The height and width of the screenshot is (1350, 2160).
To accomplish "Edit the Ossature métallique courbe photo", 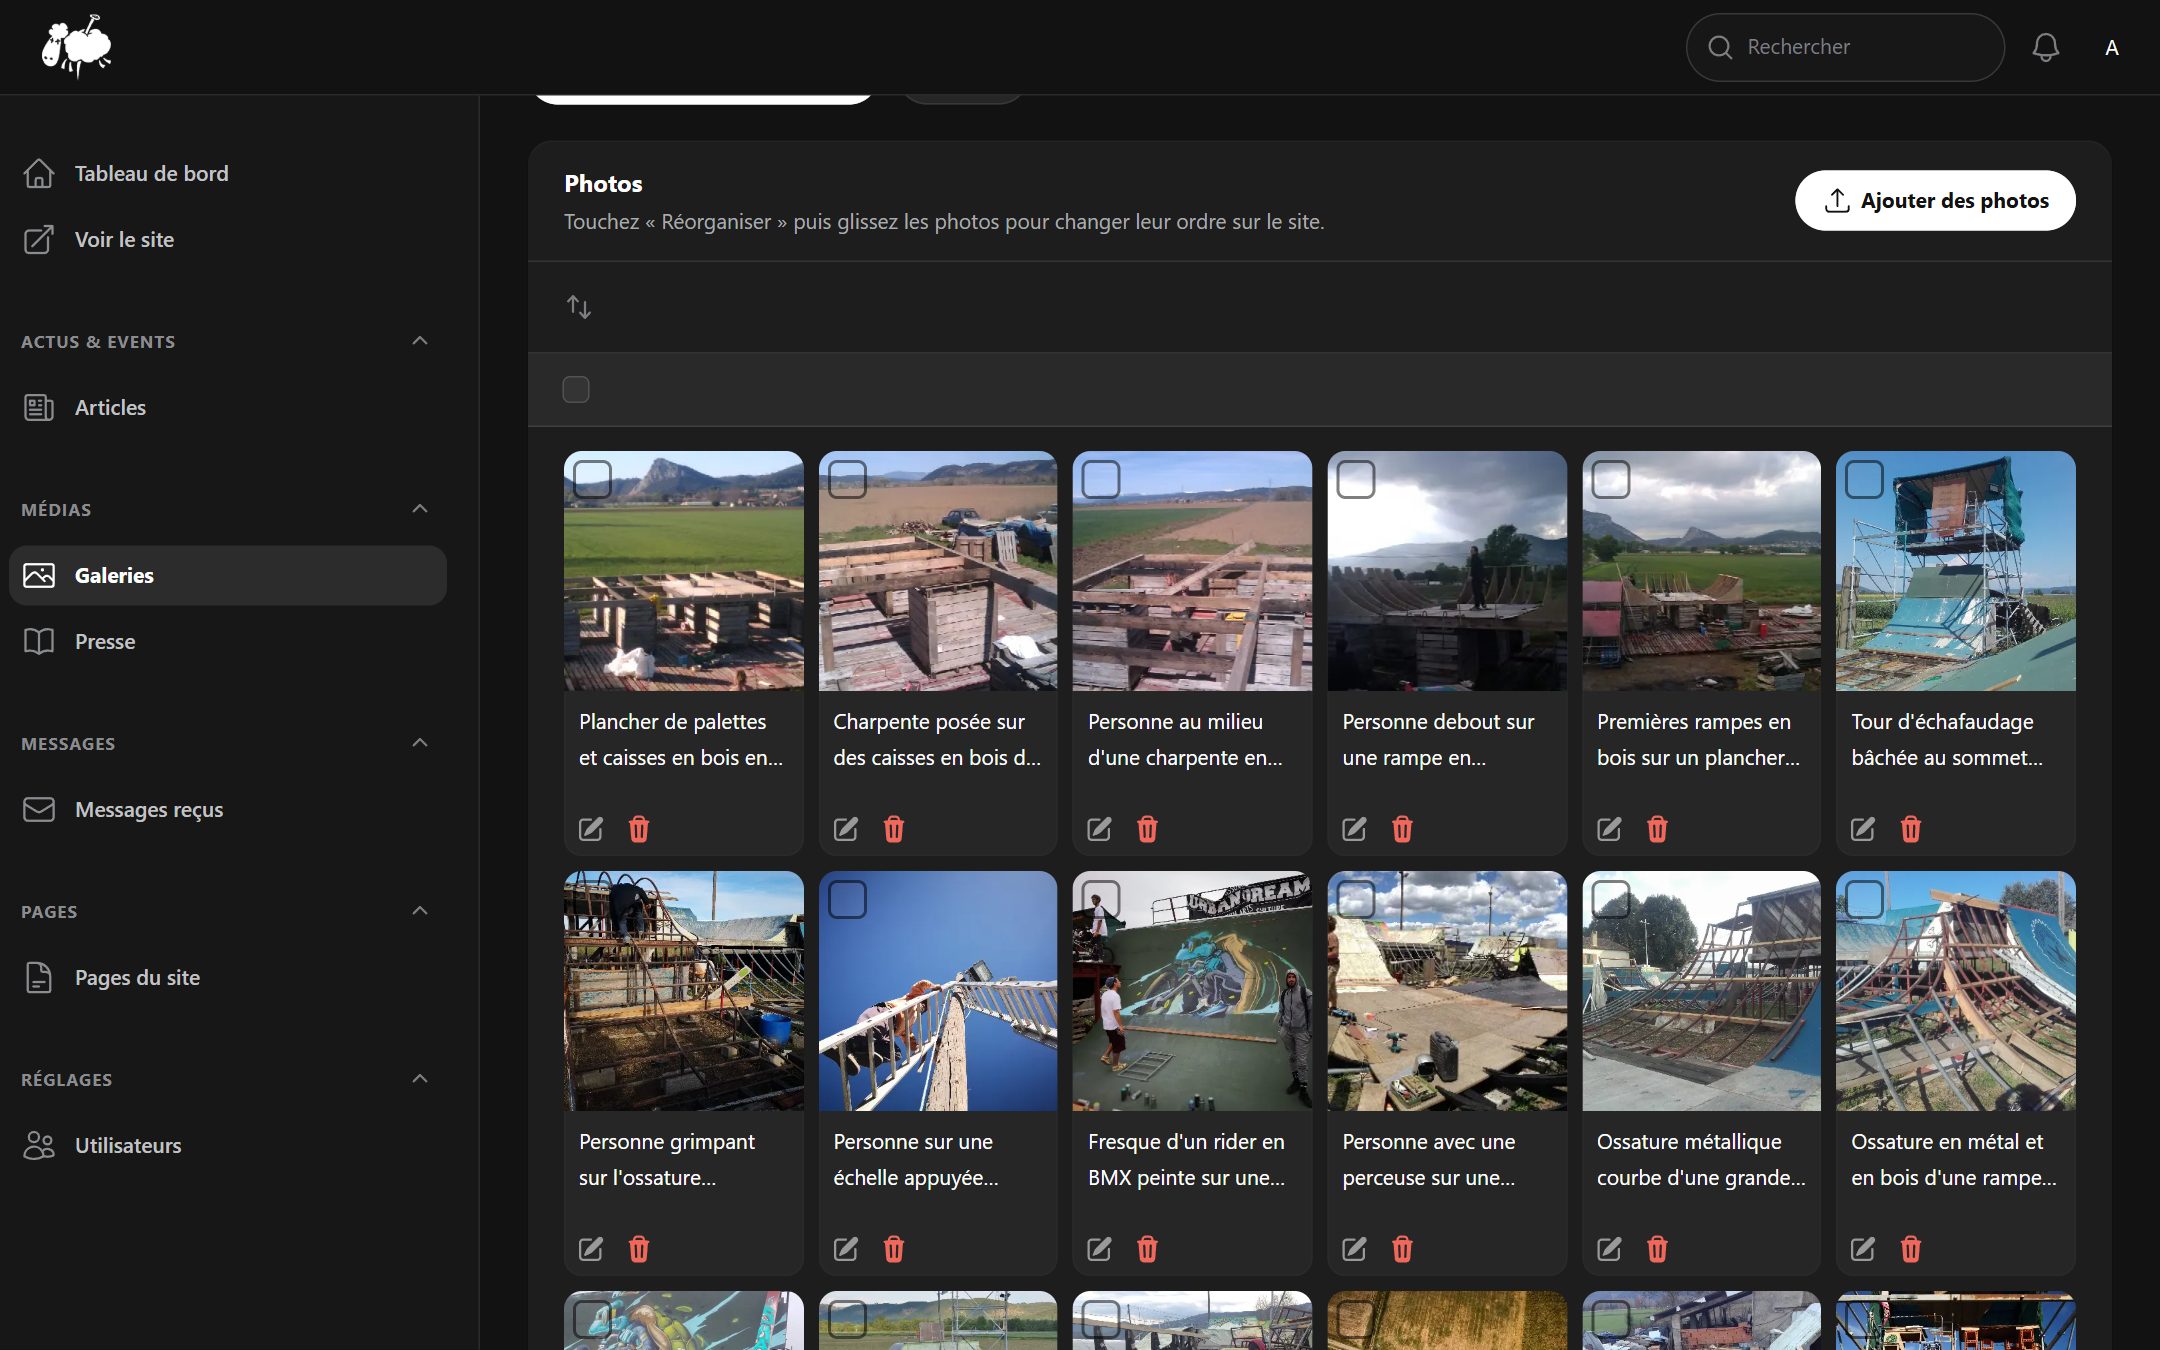I will [x=1610, y=1249].
